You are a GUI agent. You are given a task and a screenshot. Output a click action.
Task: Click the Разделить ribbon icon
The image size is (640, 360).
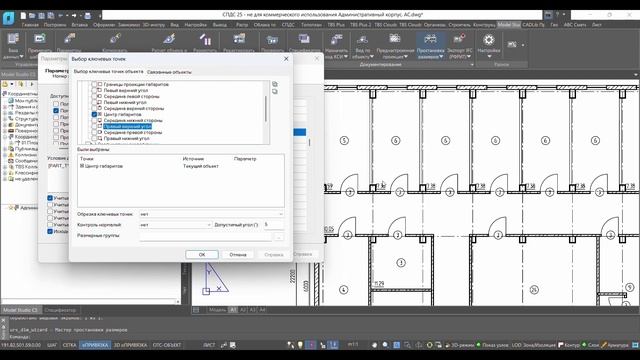205,40
